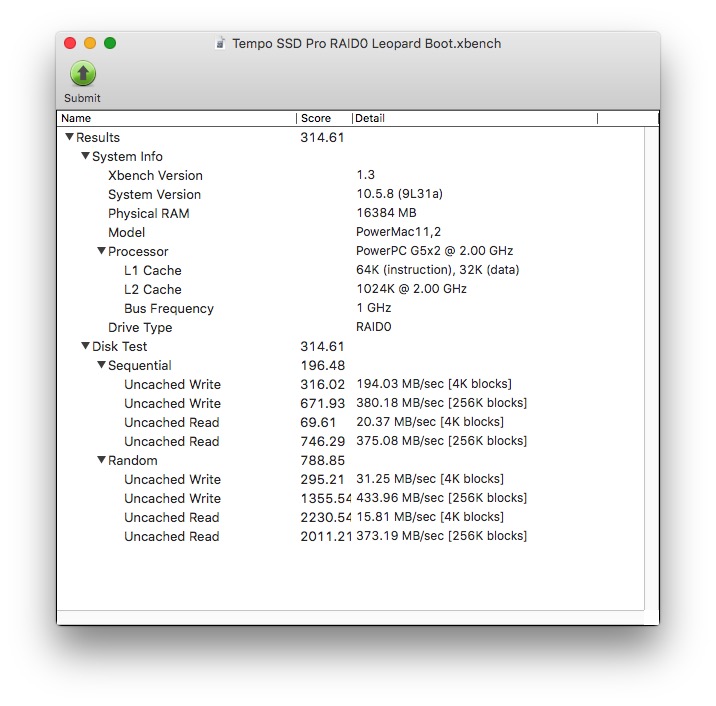Select the Physical RAM row
Image resolution: width=716 pixels, height=706 pixels.
[x=351, y=213]
